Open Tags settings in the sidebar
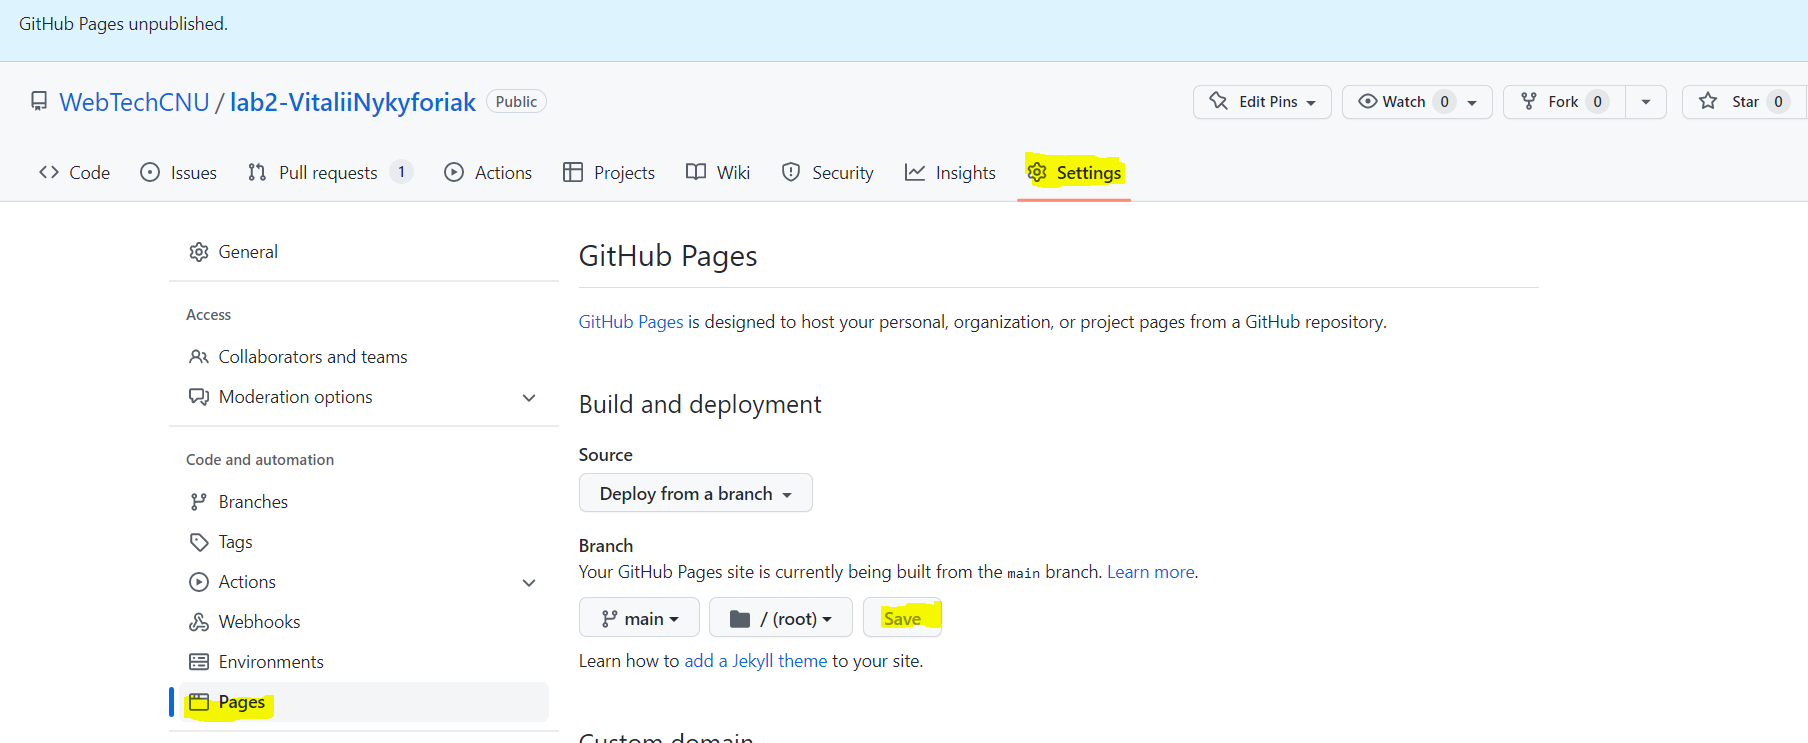 coord(363,542)
